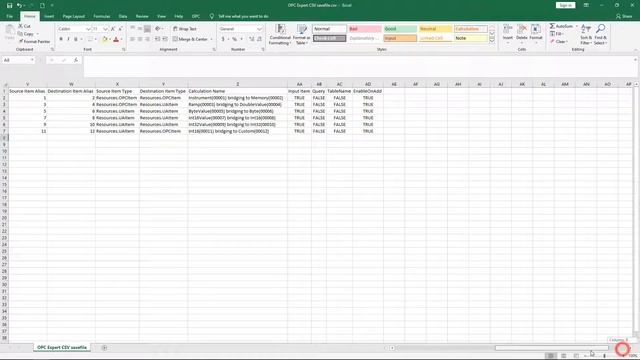Click the Fill Color bucket icon
Screen dimensions: 640x360
(104, 39)
